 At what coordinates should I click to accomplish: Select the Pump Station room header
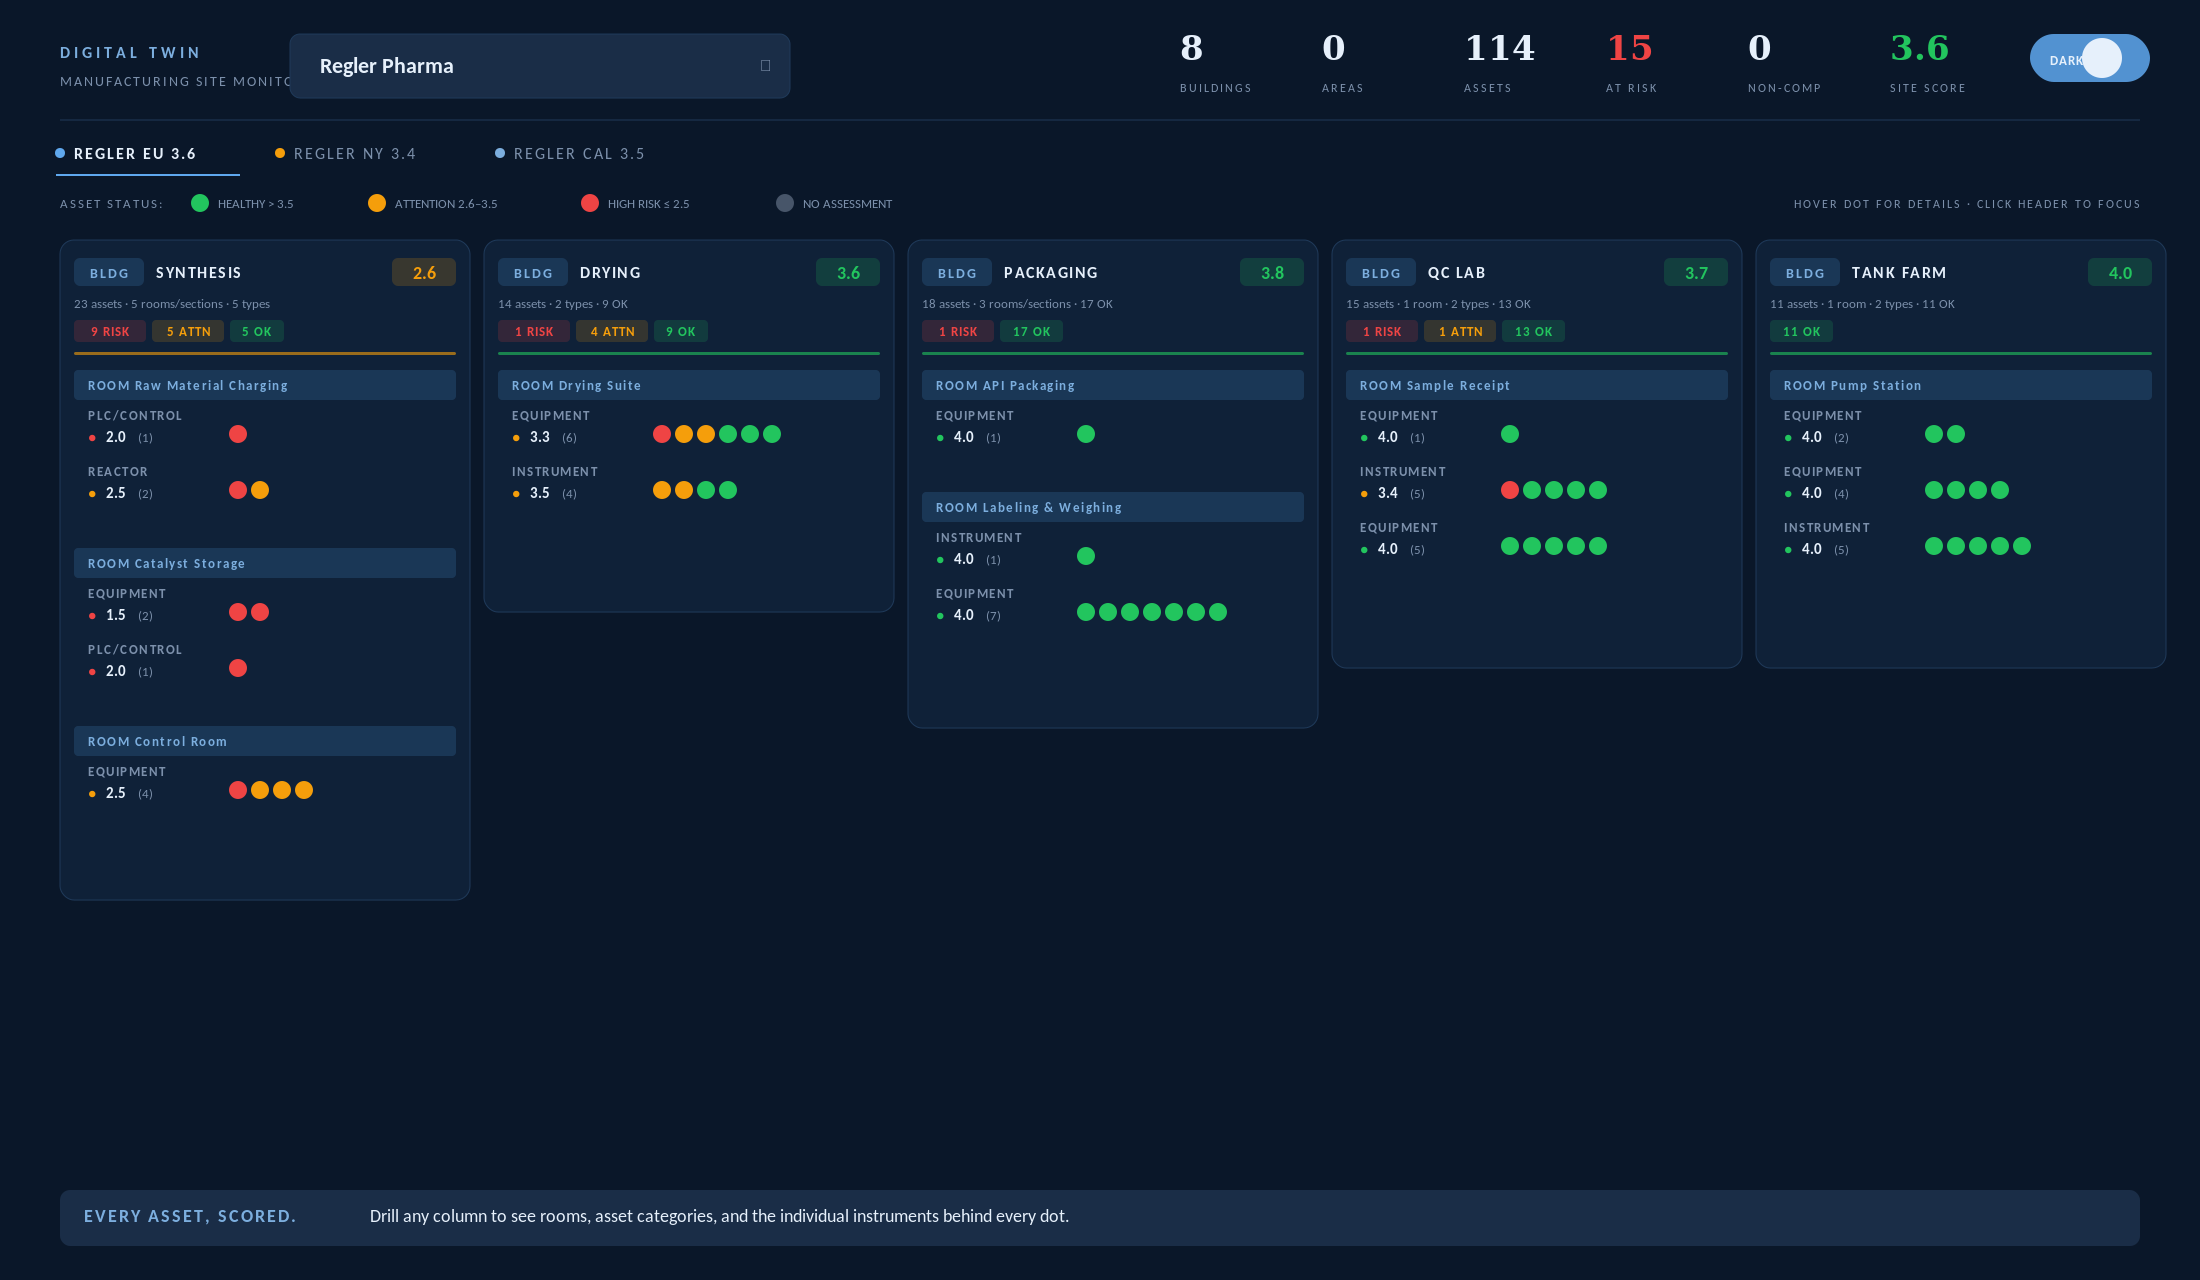[1961, 386]
